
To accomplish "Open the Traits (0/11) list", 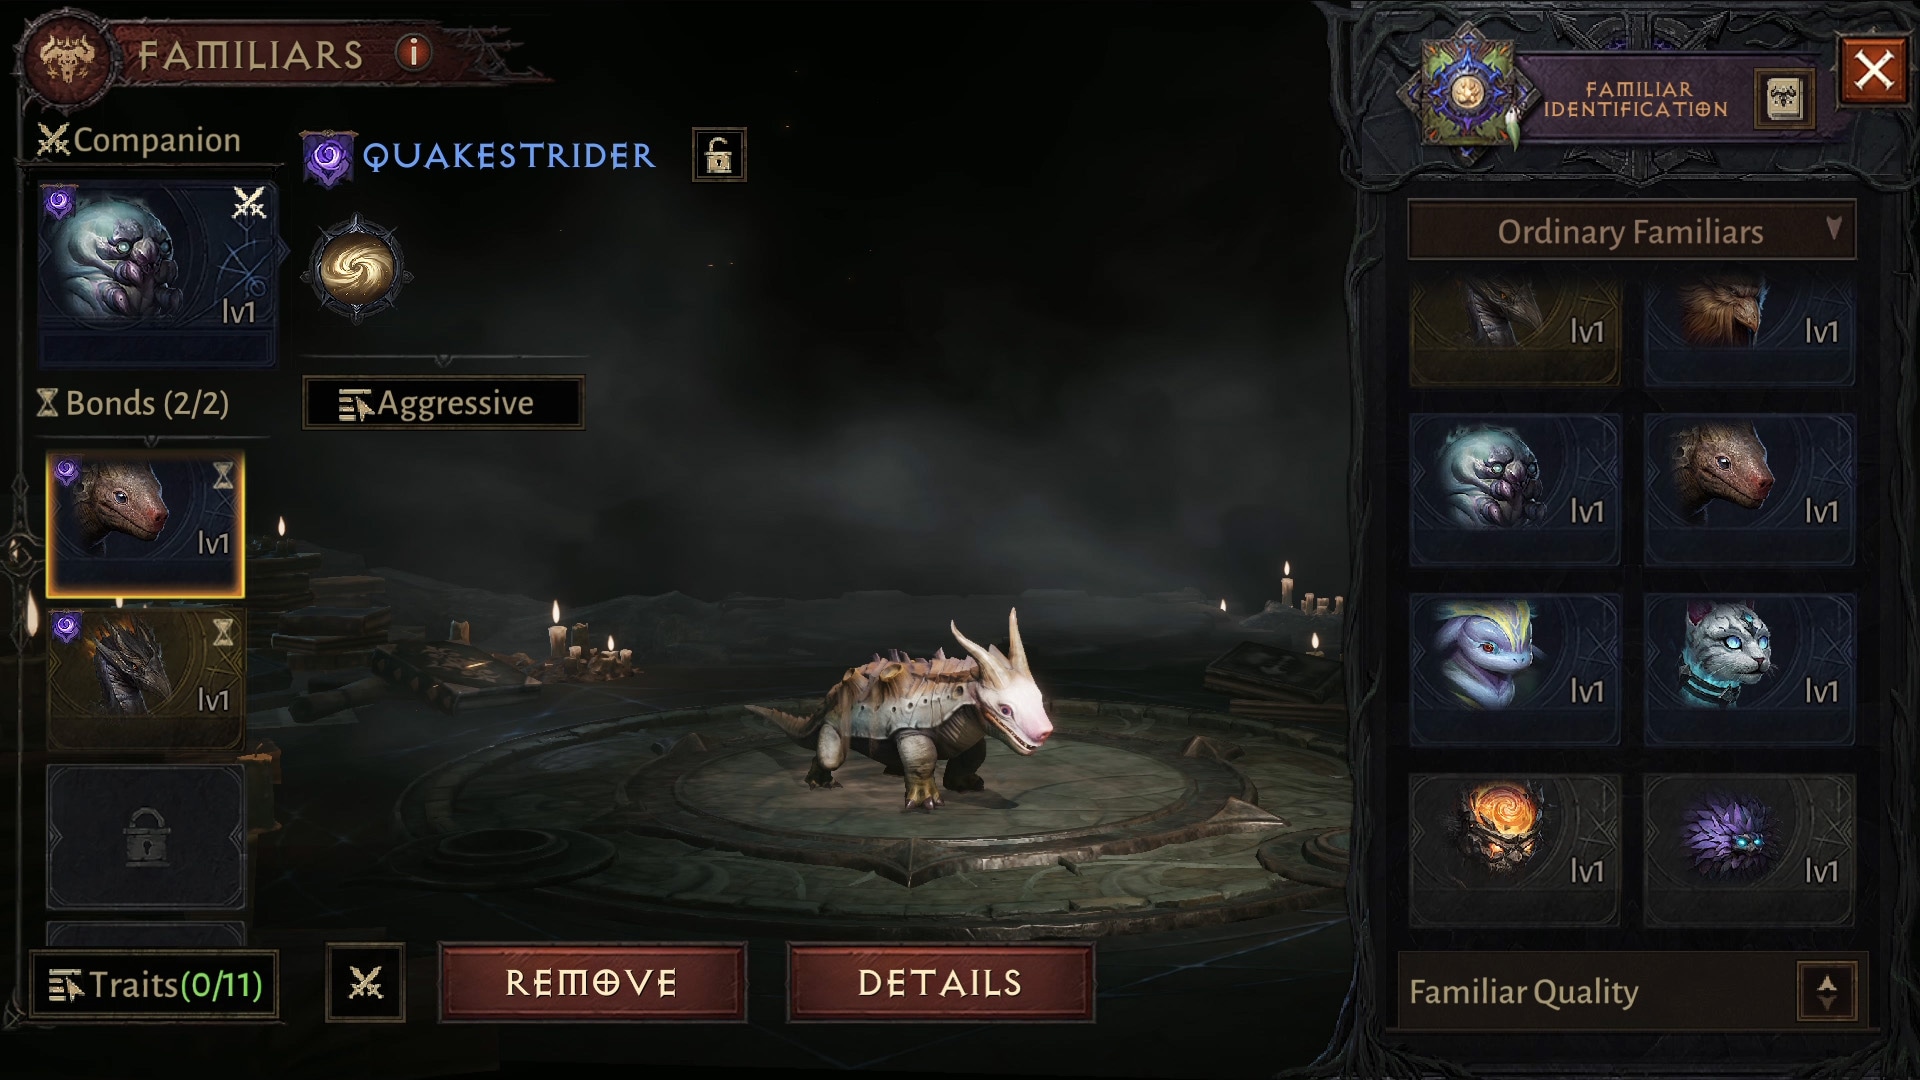I will coord(154,985).
